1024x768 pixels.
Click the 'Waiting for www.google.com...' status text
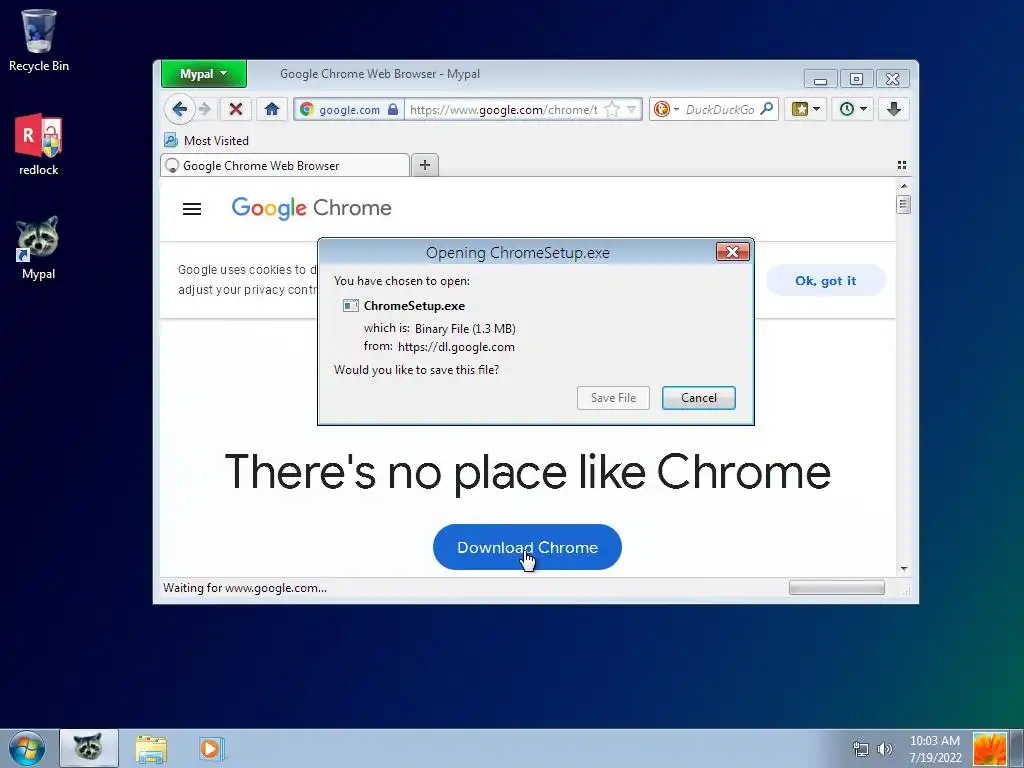pos(245,588)
